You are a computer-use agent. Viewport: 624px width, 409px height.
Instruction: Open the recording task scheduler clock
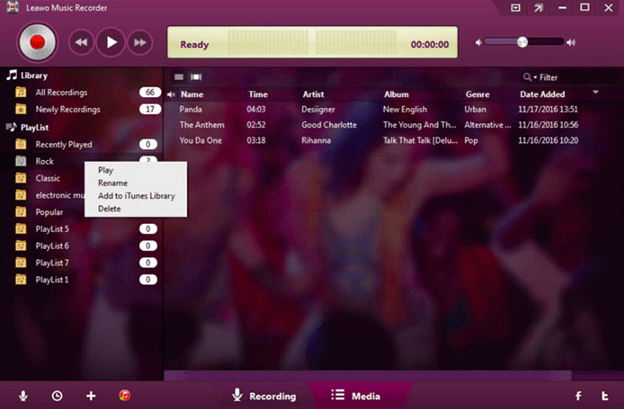pos(57,396)
